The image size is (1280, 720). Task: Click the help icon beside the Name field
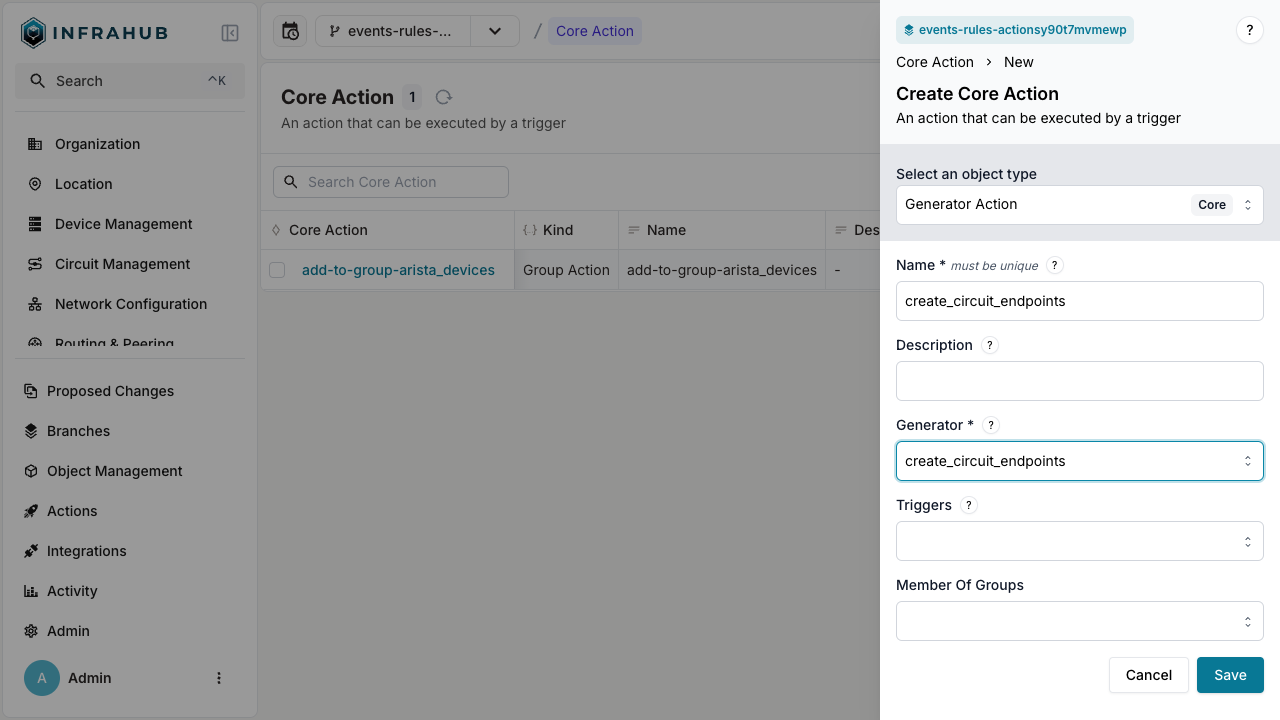pos(1054,265)
